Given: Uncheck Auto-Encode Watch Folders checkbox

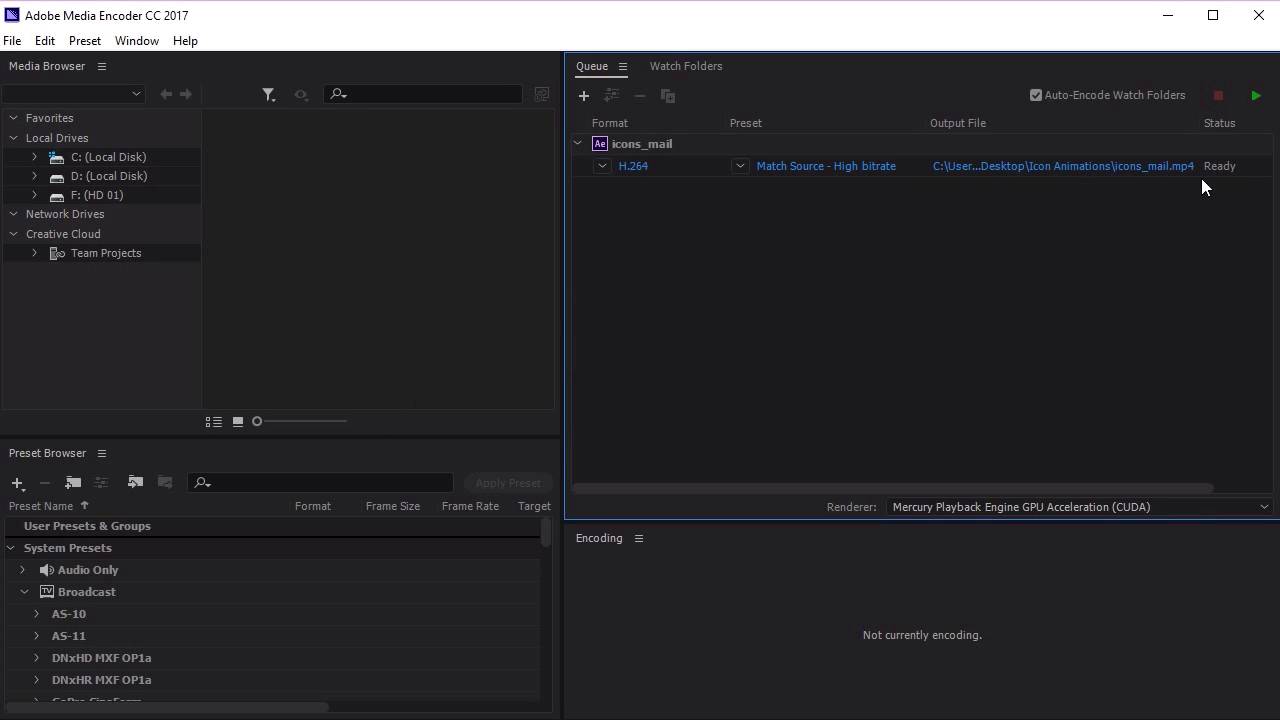Looking at the screenshot, I should pos(1036,95).
